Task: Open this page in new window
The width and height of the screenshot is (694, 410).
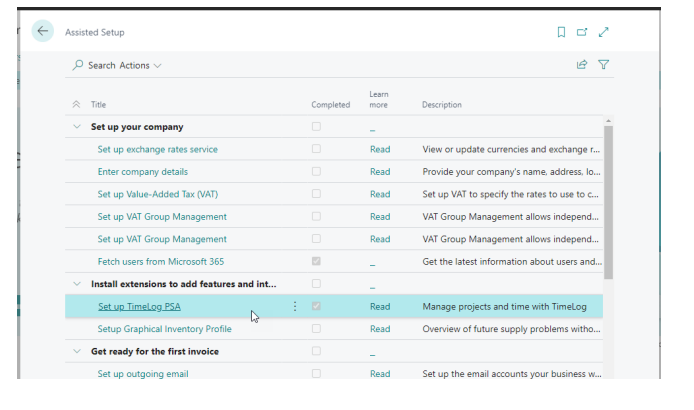Action: (582, 32)
